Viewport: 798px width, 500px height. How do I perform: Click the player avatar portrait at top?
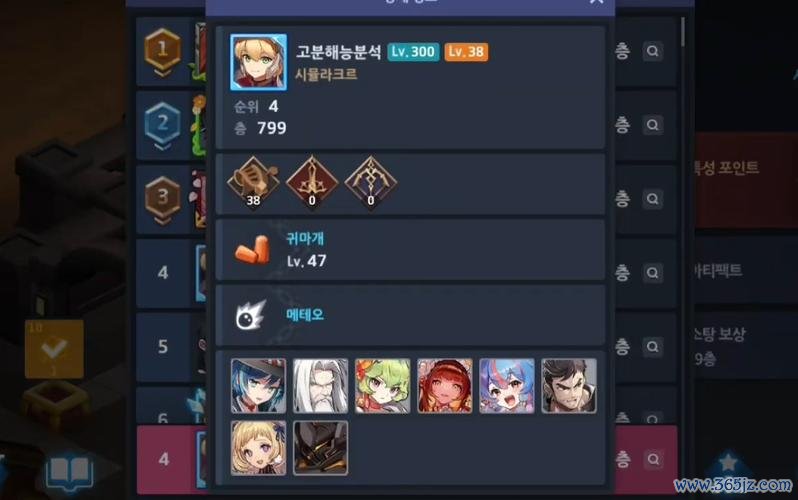click(x=259, y=62)
